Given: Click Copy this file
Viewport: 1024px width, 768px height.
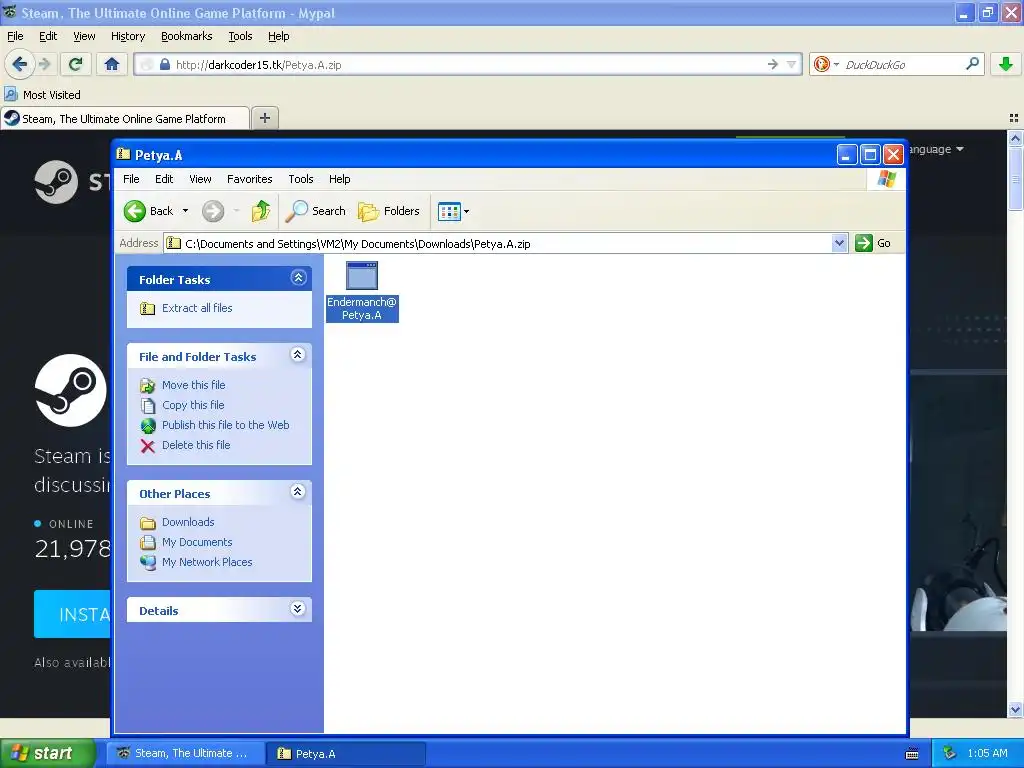Looking at the screenshot, I should (x=193, y=405).
